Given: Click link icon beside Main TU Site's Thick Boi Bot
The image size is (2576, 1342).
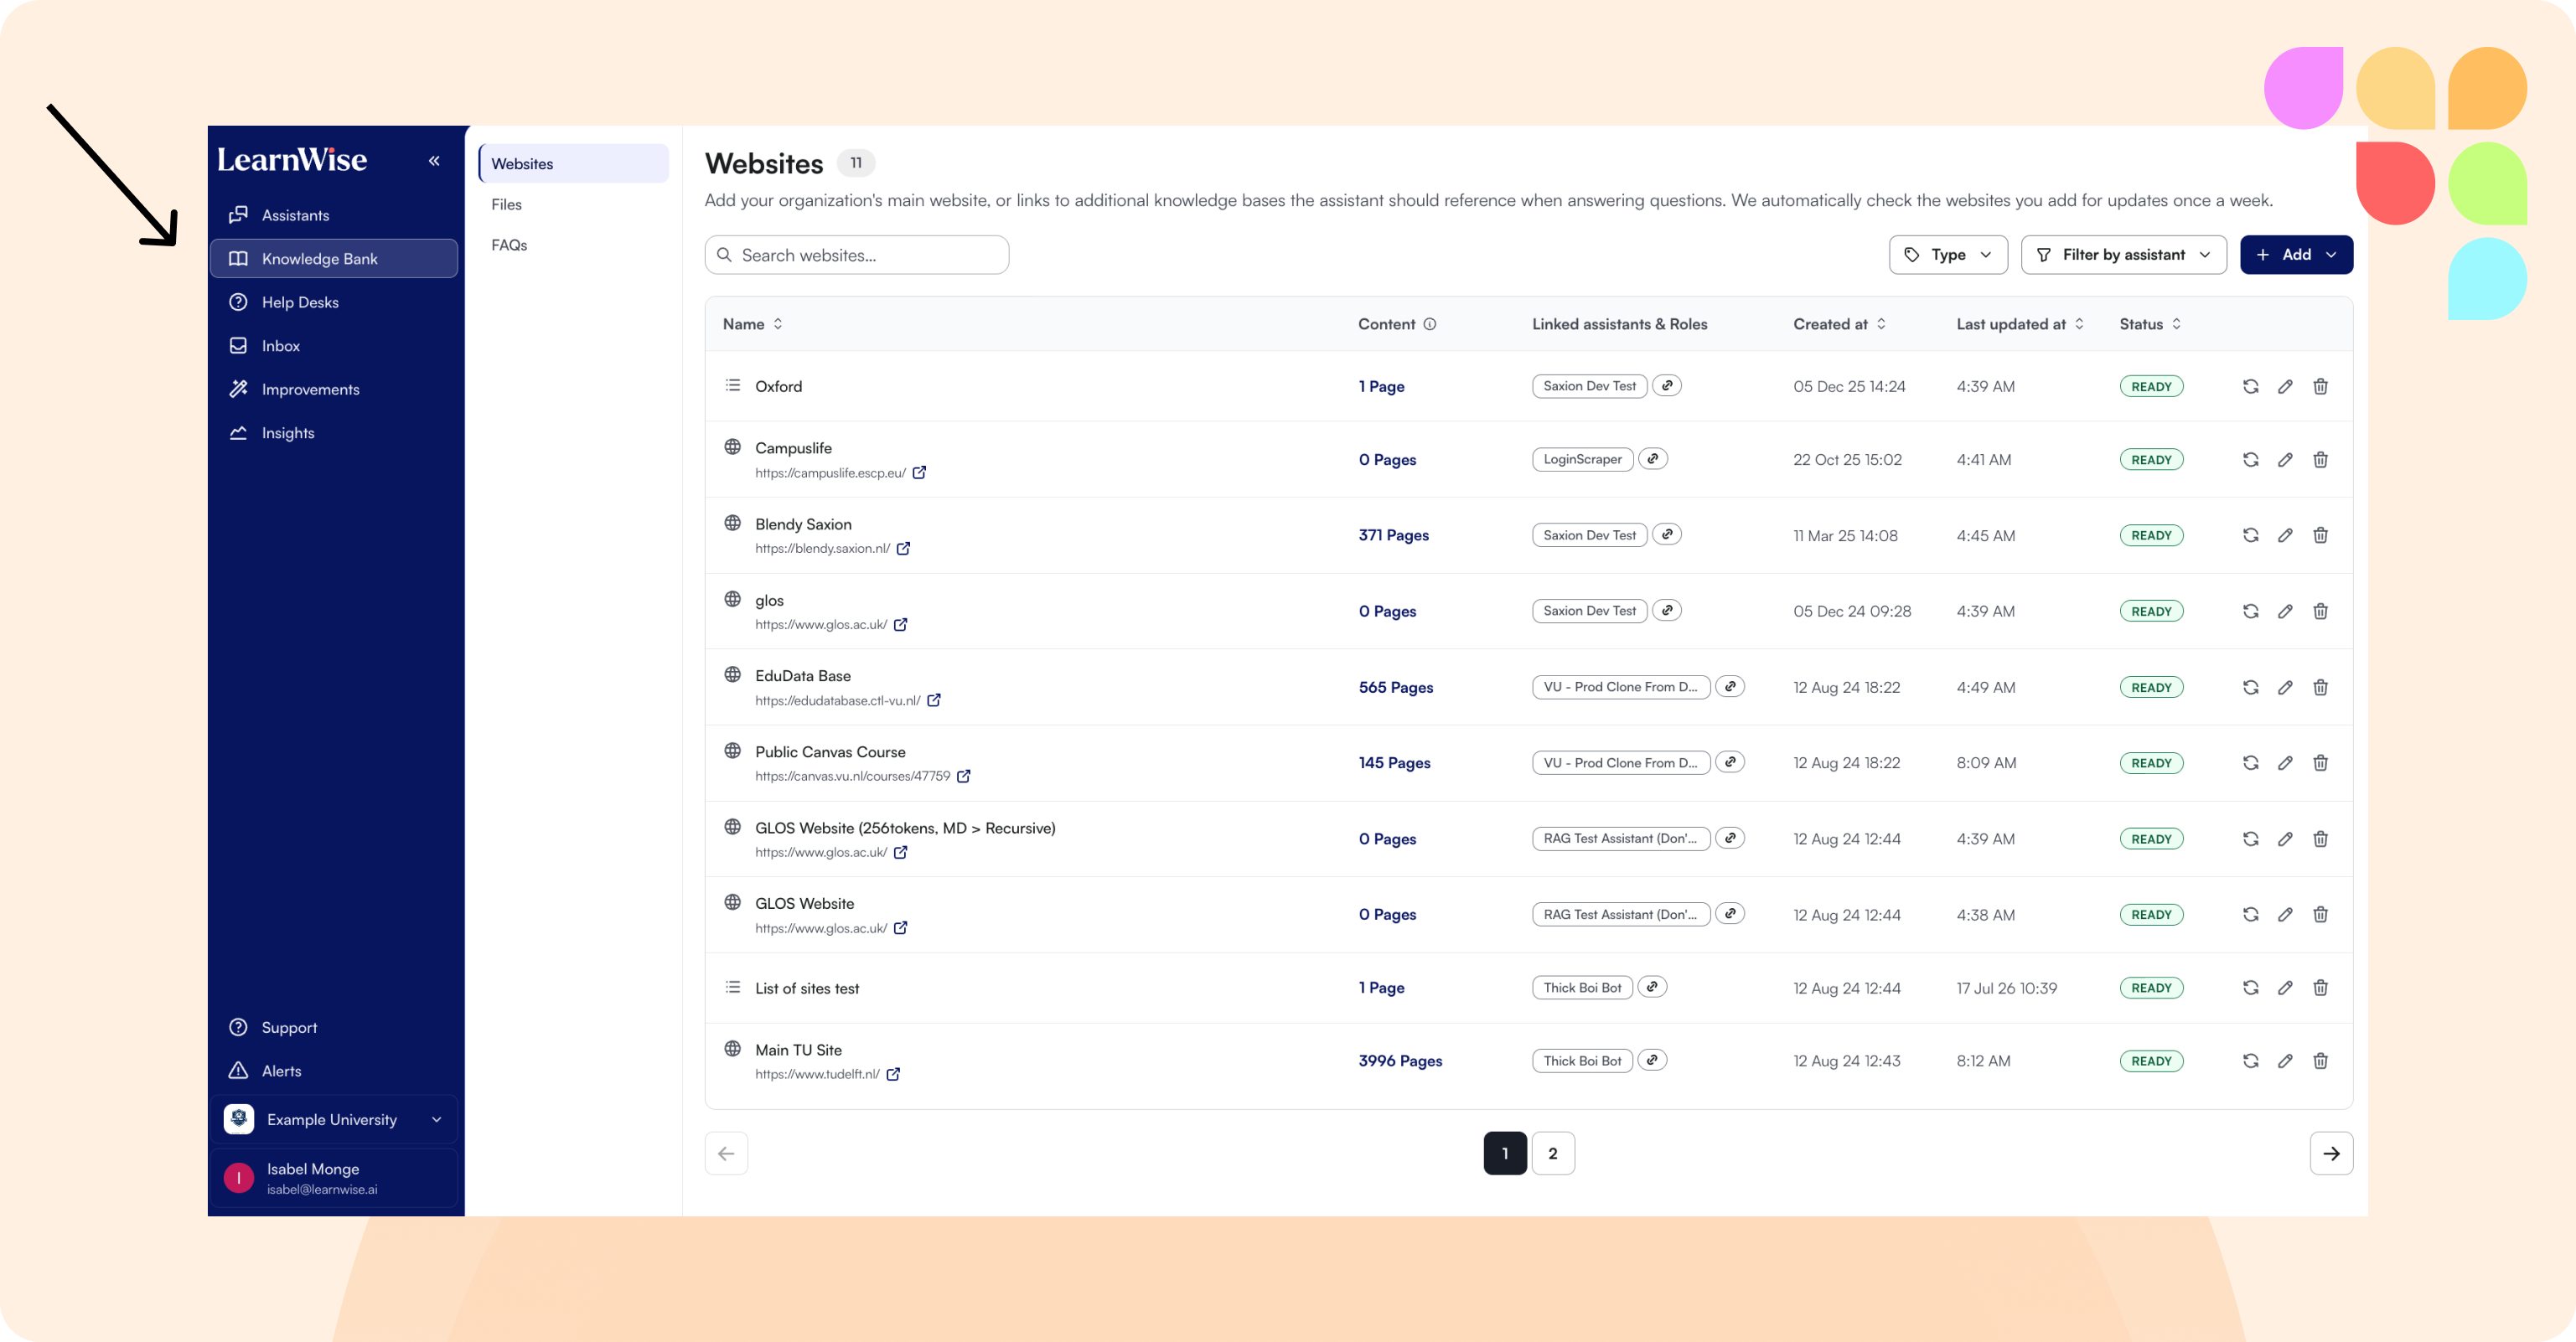Looking at the screenshot, I should click(x=1652, y=1060).
